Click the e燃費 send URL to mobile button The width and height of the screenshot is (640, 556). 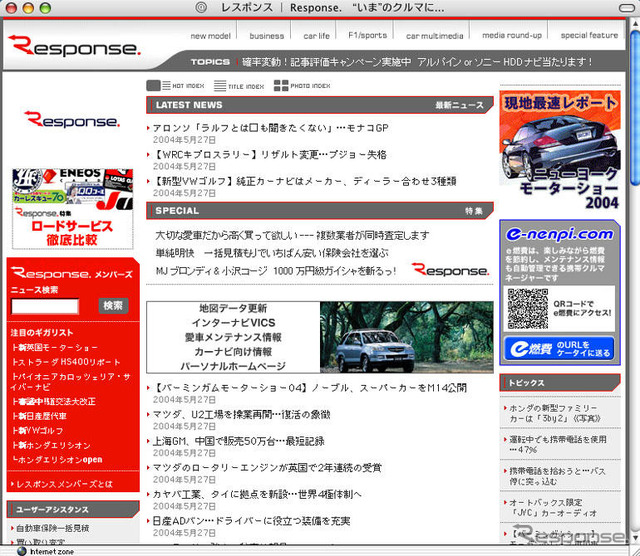coord(559,348)
